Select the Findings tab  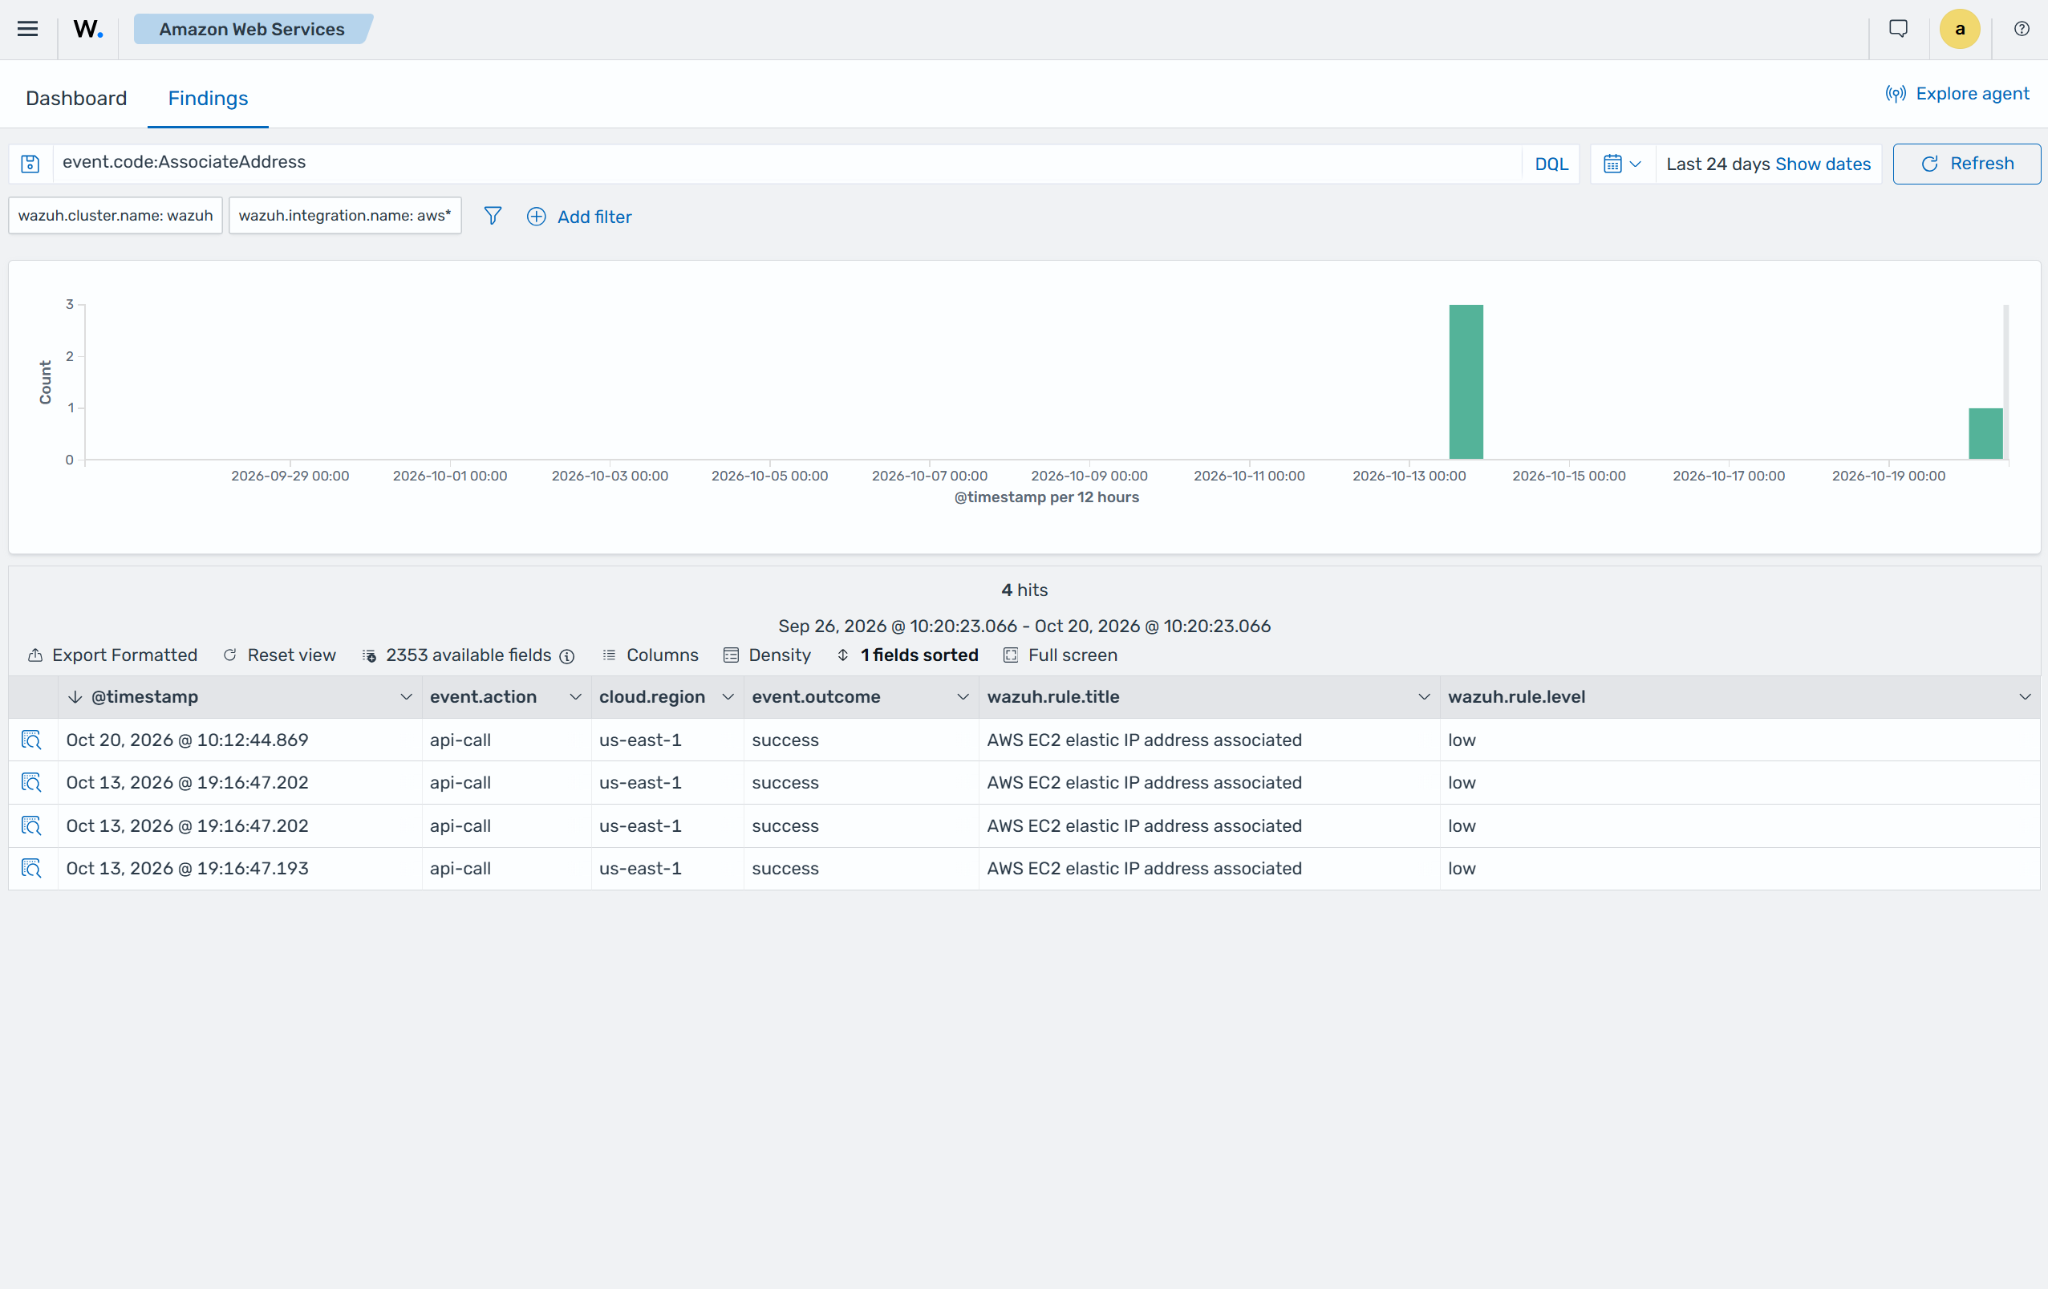pyautogui.click(x=207, y=98)
